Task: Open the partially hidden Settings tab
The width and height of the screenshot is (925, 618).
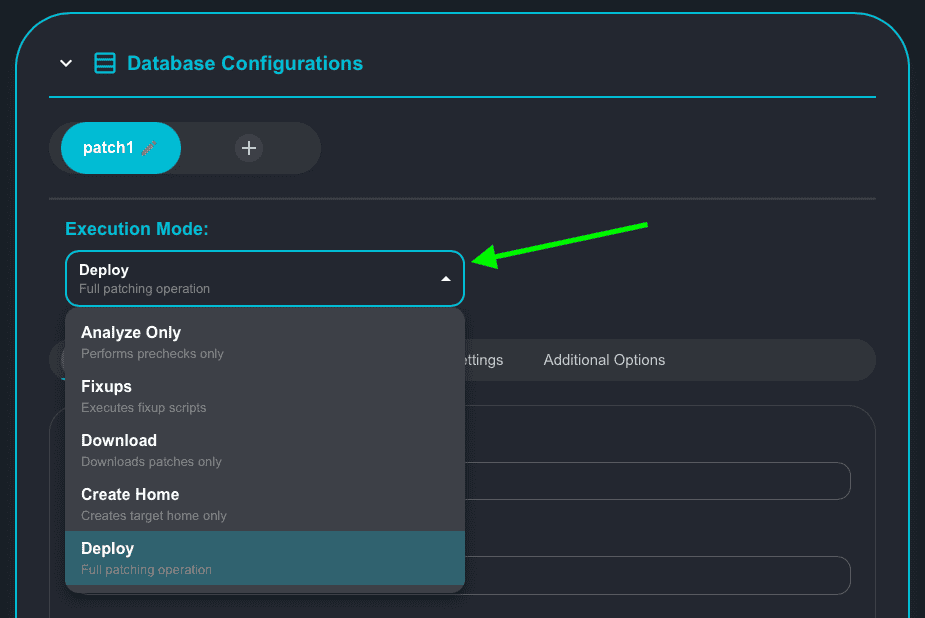Action: coord(484,360)
